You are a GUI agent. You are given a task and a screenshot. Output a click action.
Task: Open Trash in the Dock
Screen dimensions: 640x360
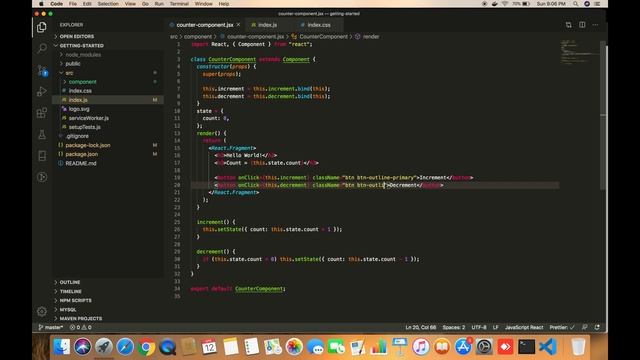coord(578,347)
